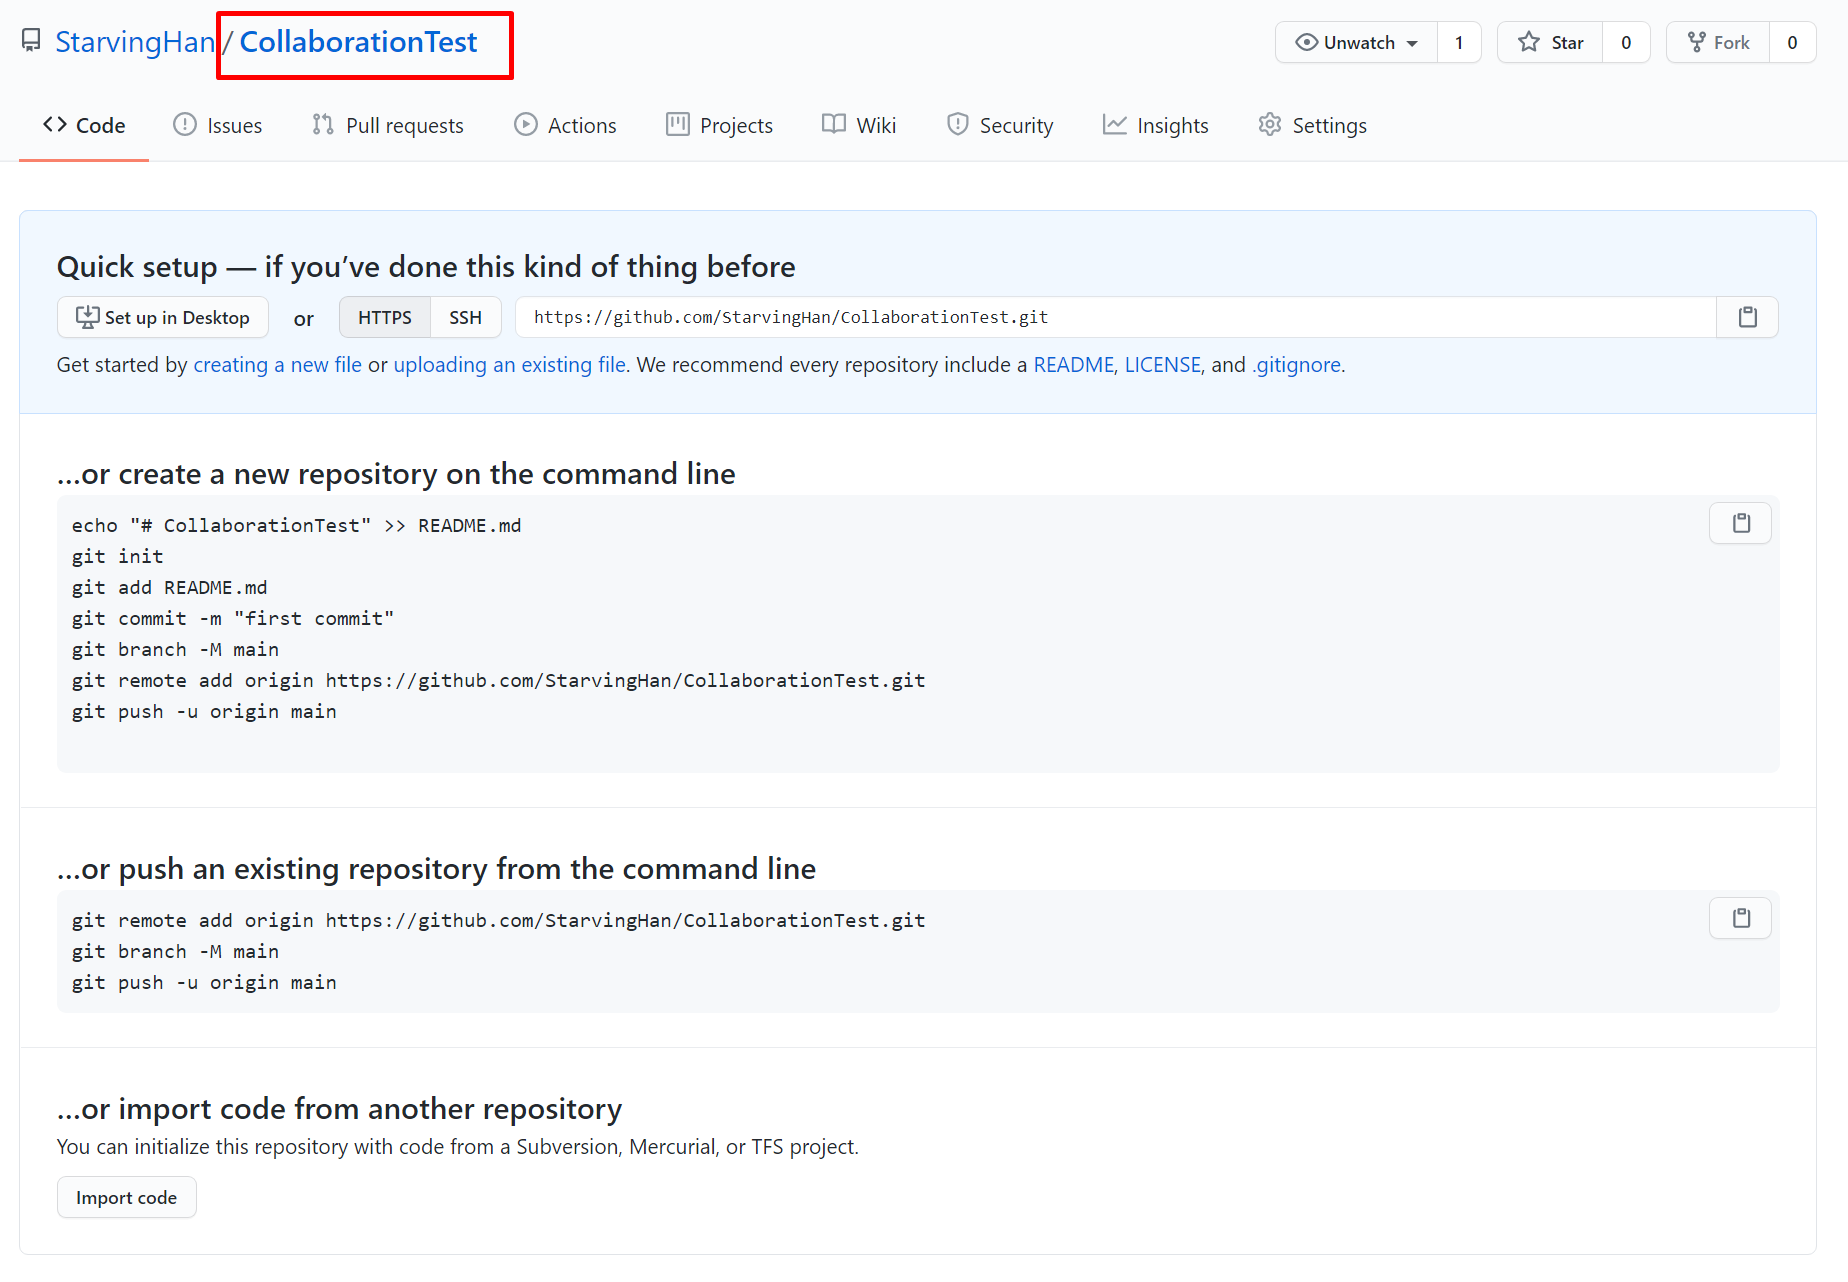
Task: Open the Insights tab
Action: point(1155,125)
